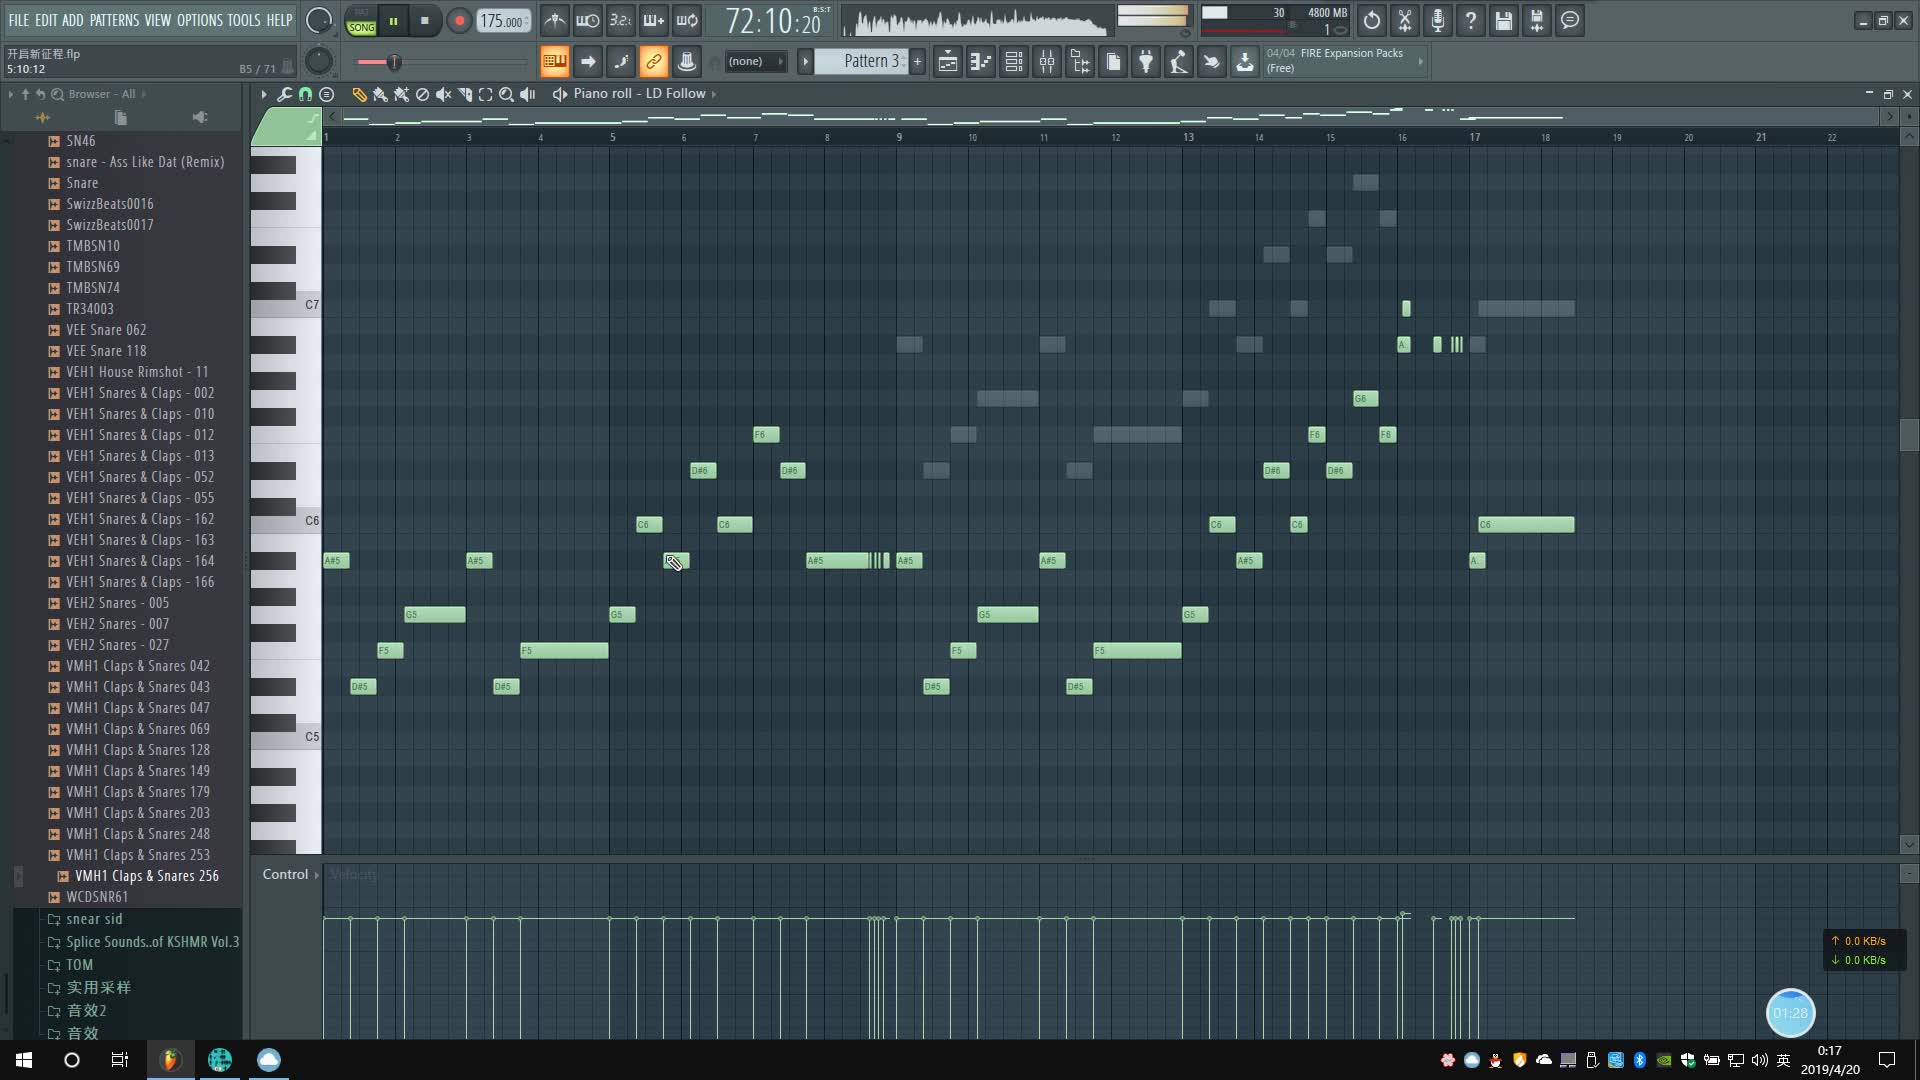This screenshot has width=1920, height=1080.
Task: Select the Draw pencil tool in piano roll
Action: (359, 94)
